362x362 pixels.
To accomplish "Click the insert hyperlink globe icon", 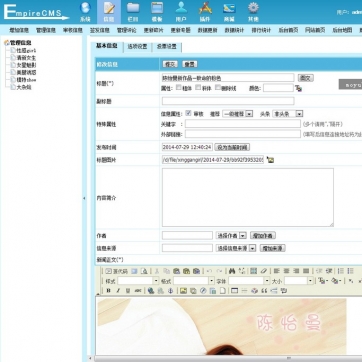I will point(151,291).
